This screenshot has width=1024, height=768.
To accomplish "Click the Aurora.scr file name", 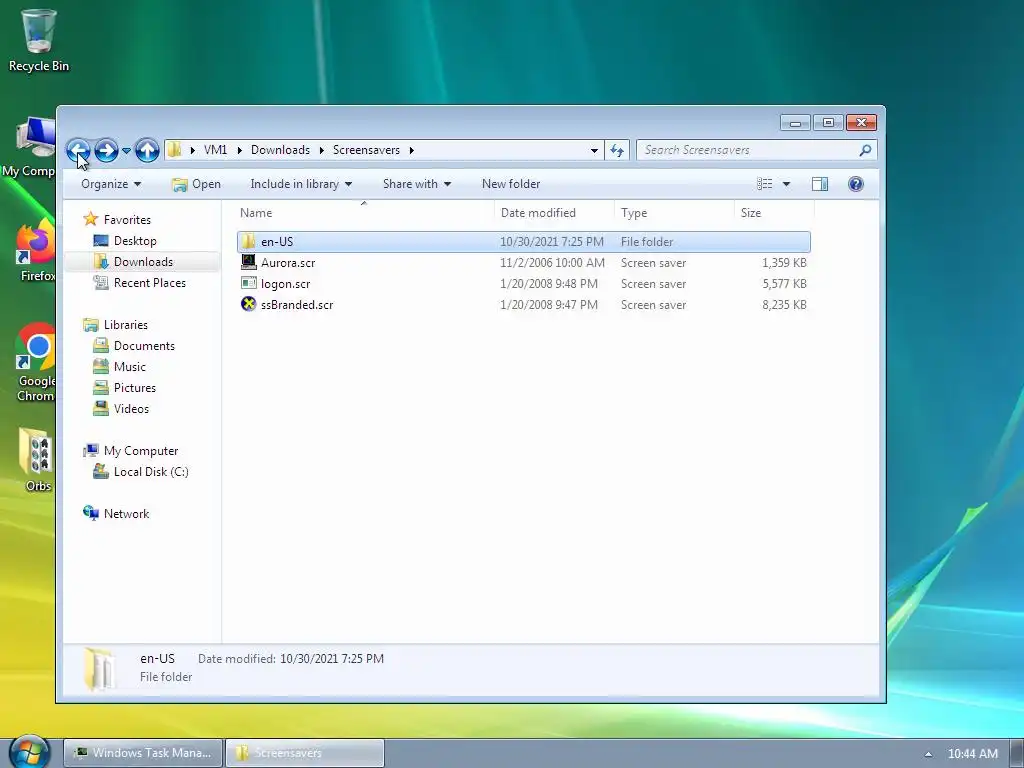I will (x=288, y=263).
